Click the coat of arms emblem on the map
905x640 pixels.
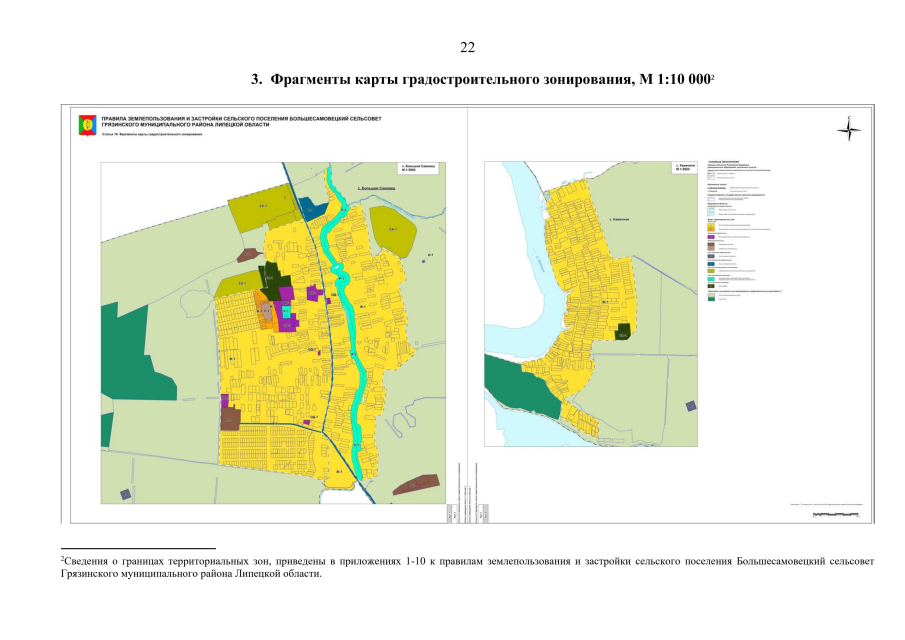(86, 125)
